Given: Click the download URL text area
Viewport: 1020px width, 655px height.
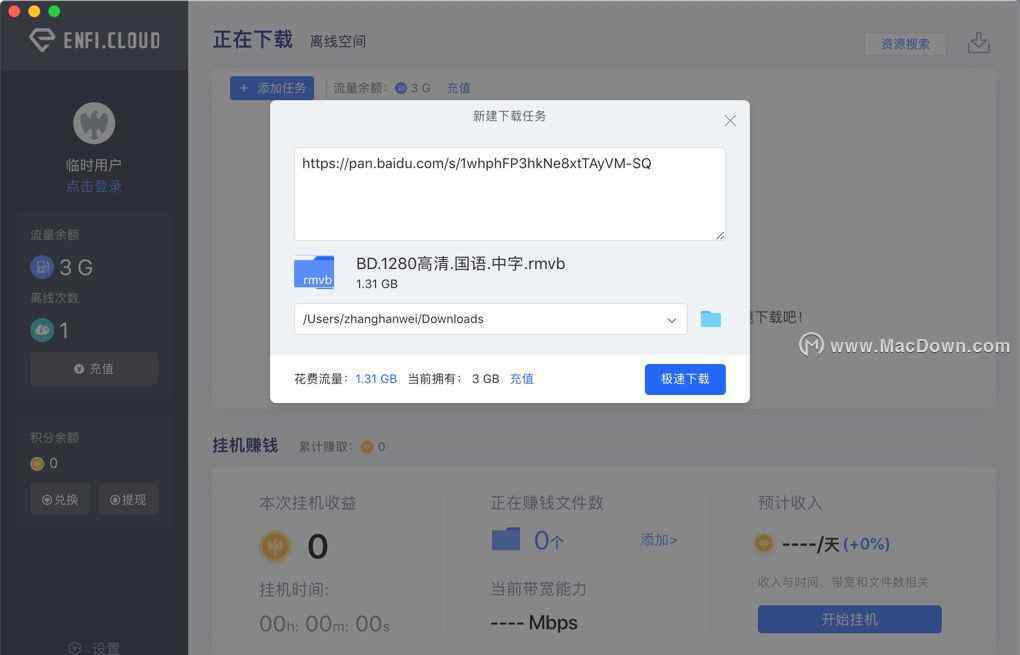Looking at the screenshot, I should [x=509, y=194].
